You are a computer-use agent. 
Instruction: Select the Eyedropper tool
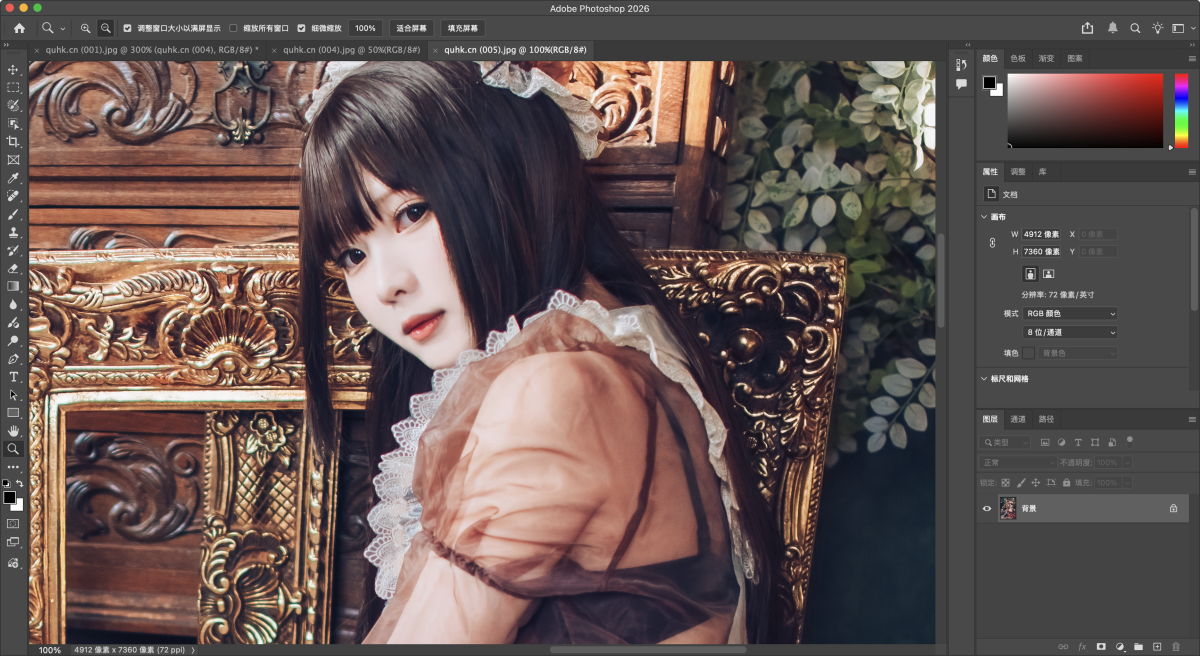tap(14, 178)
